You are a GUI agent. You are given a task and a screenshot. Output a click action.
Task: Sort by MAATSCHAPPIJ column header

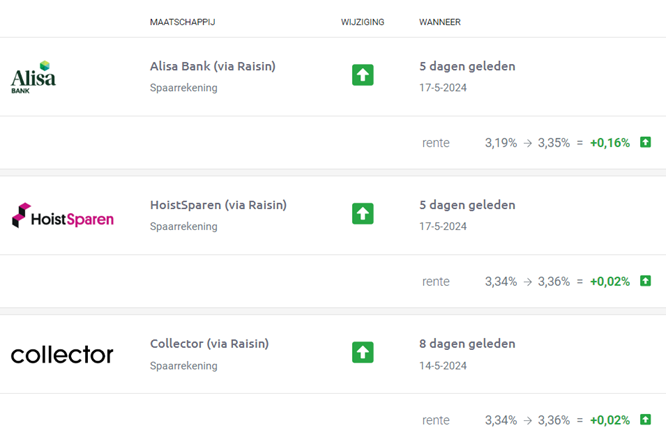tap(182, 22)
